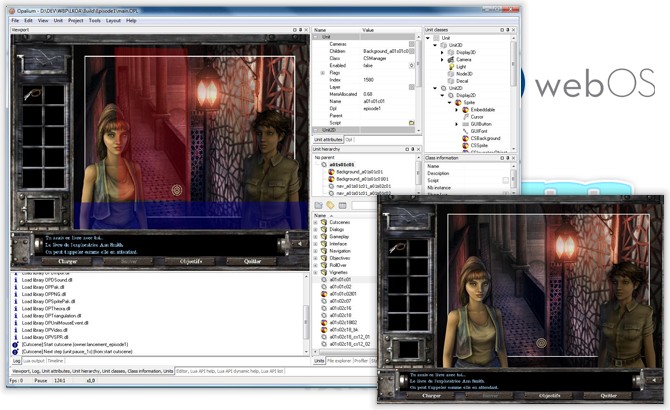
Task: Click the Dialogs package icon
Action: click(324, 229)
